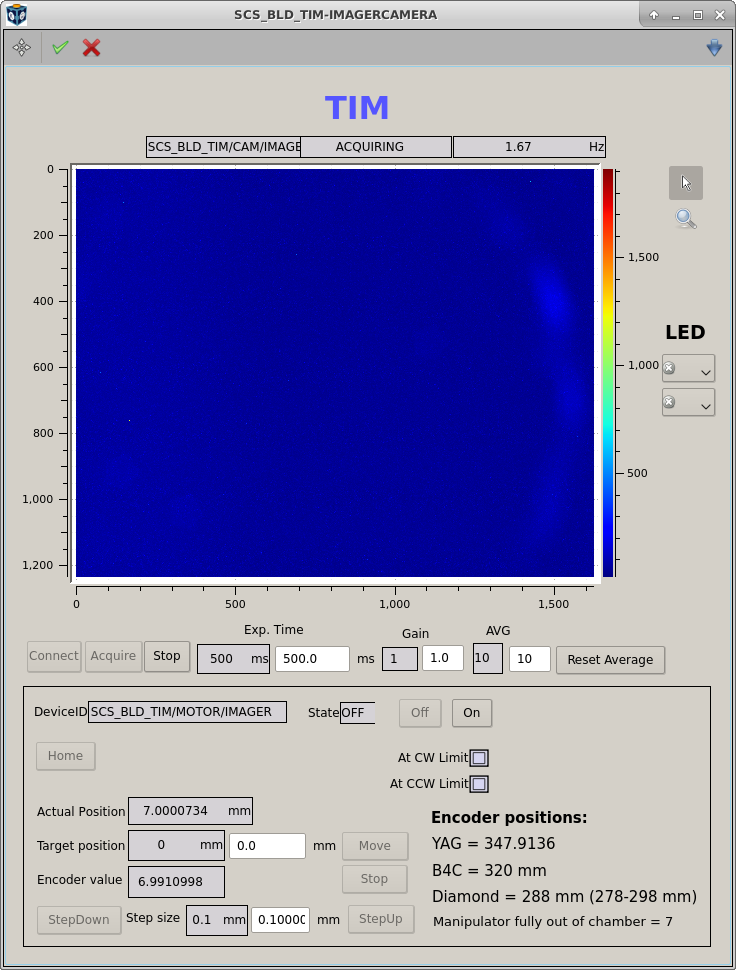Click the Move button

(375, 846)
